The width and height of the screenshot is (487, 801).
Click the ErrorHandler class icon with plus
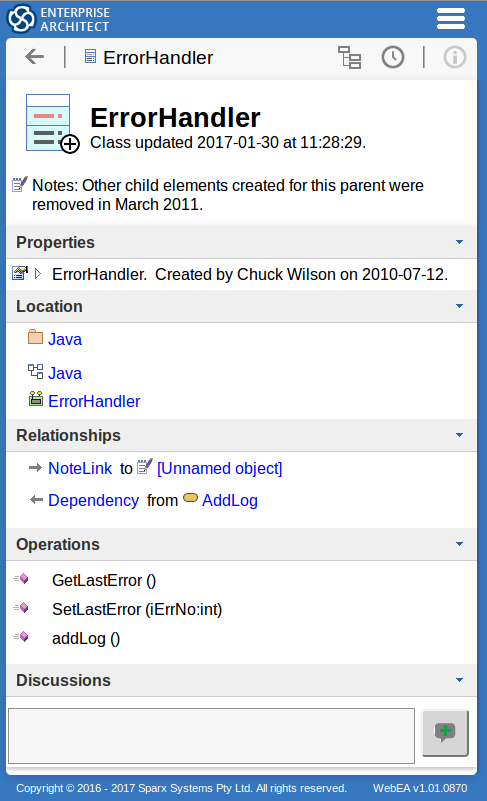coord(52,123)
